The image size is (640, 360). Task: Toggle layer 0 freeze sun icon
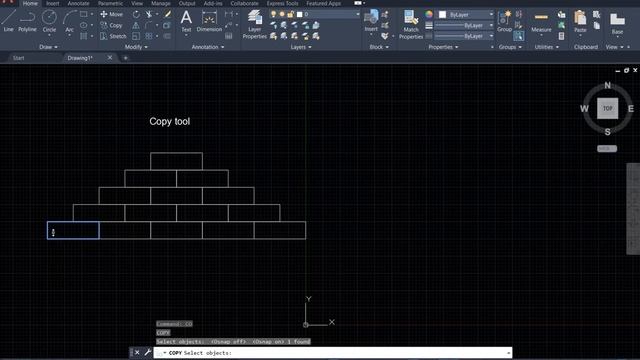click(282, 14)
